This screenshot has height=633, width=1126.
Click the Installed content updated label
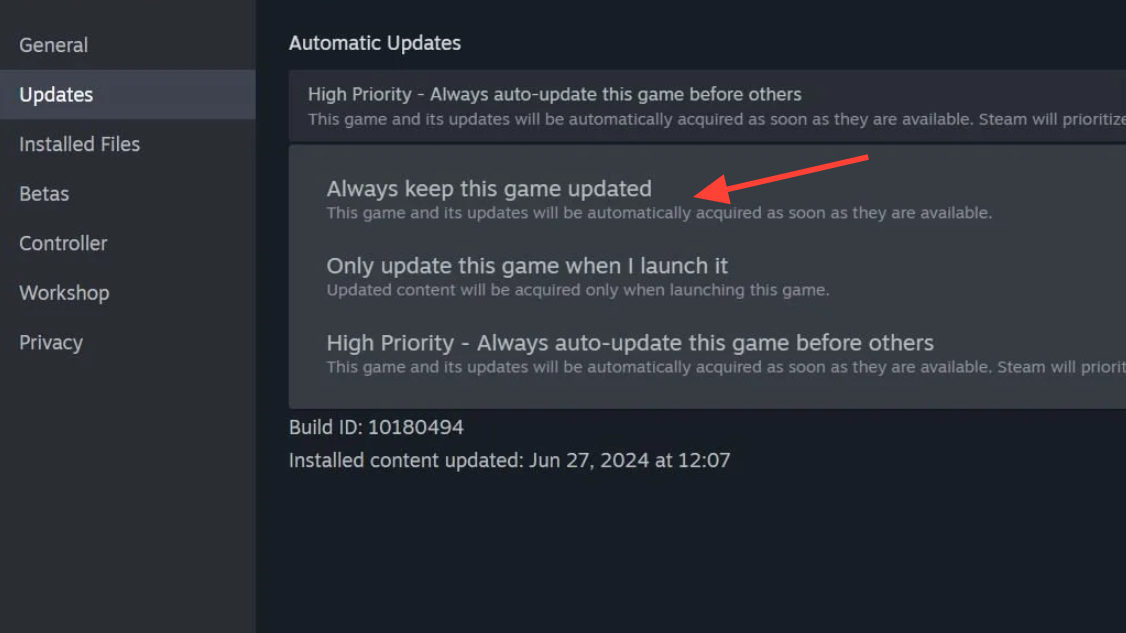pos(406,460)
